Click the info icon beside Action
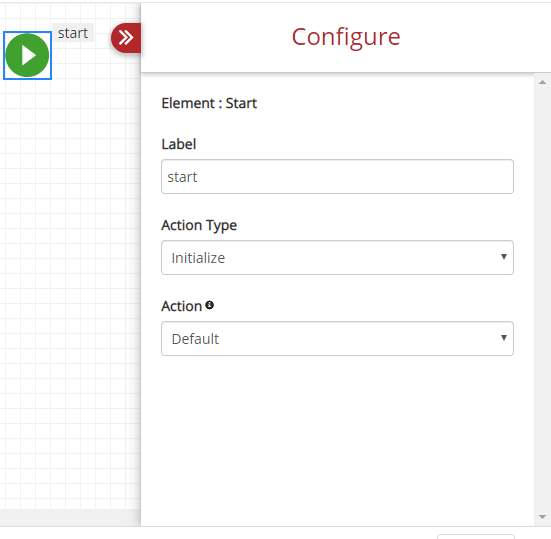Image resolution: width=551 pixels, height=539 pixels. click(x=209, y=305)
